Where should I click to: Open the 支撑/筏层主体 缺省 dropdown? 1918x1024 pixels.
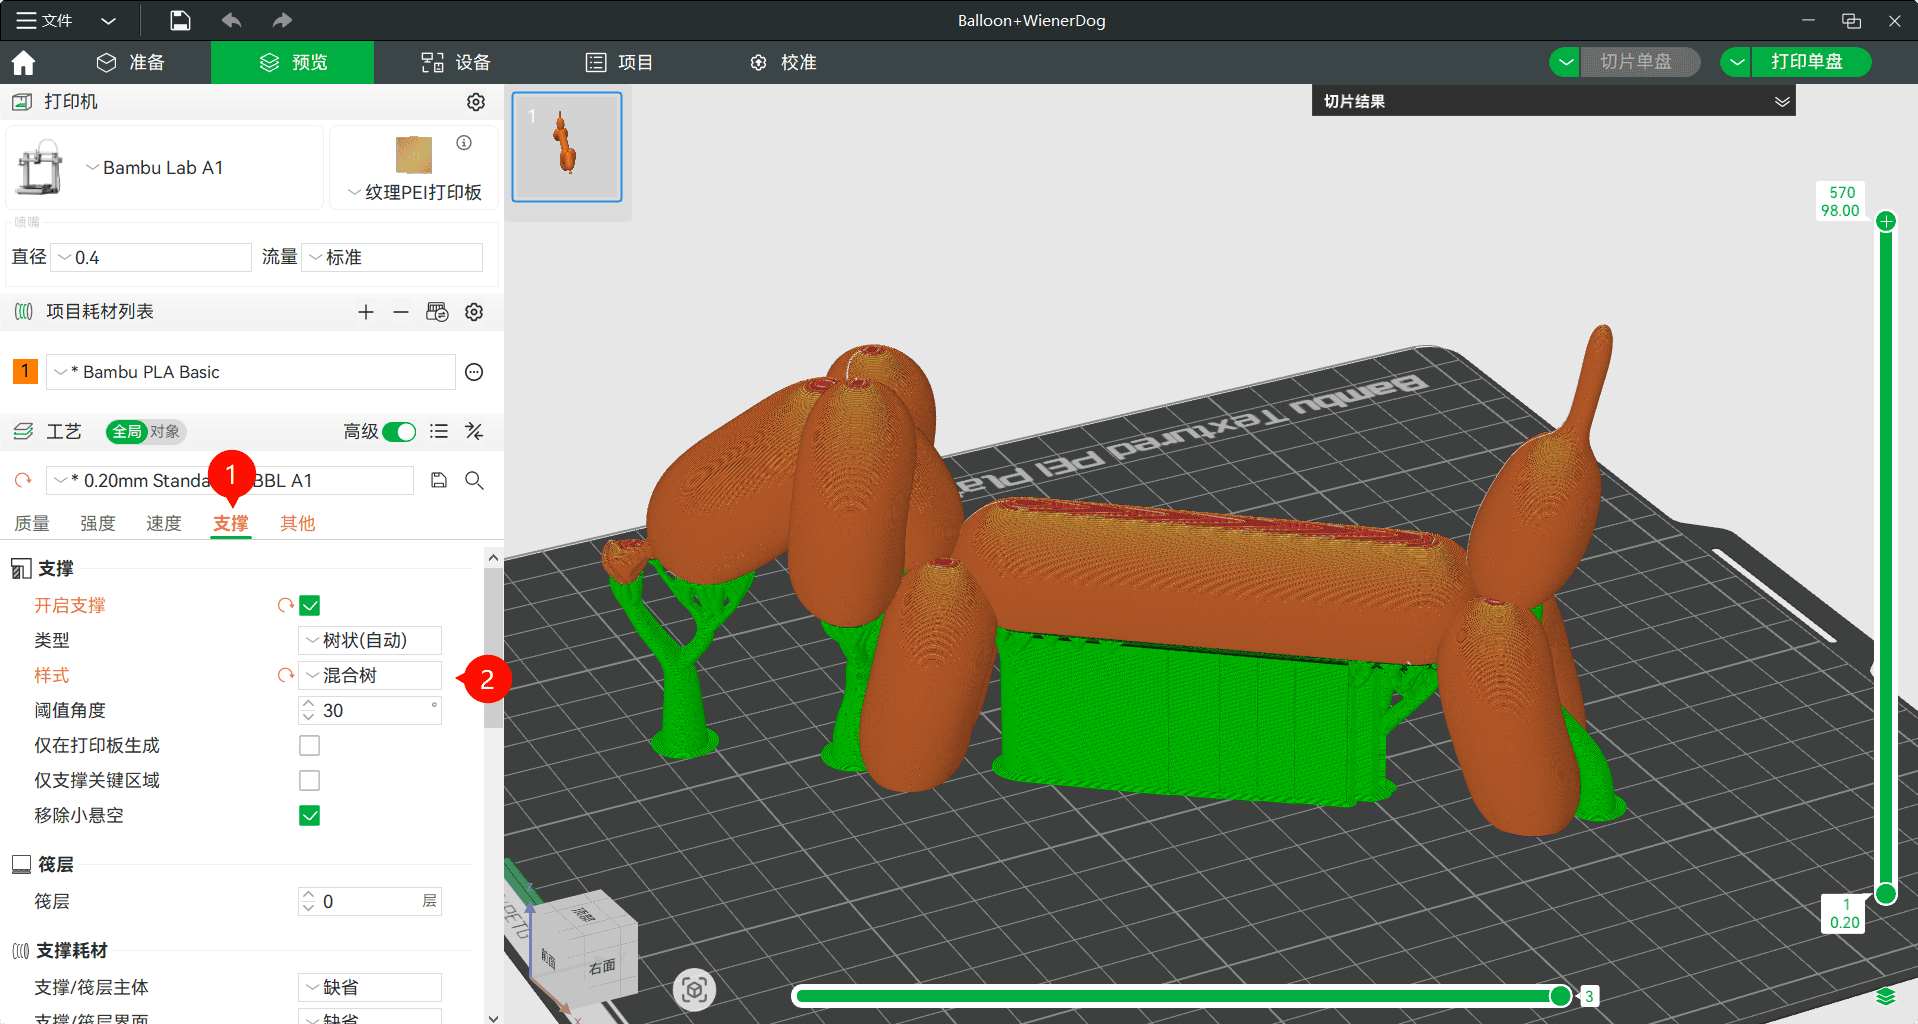pos(370,987)
